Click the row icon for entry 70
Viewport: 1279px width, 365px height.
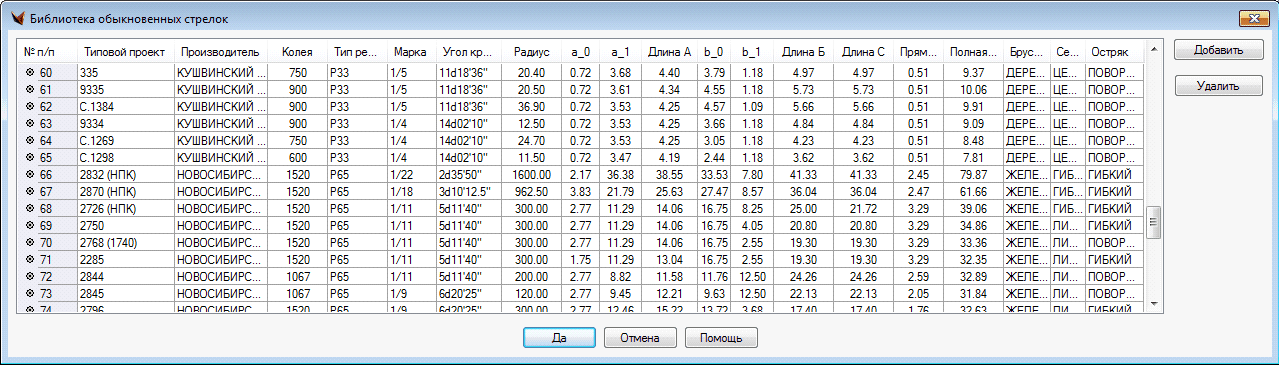pyautogui.click(x=30, y=243)
